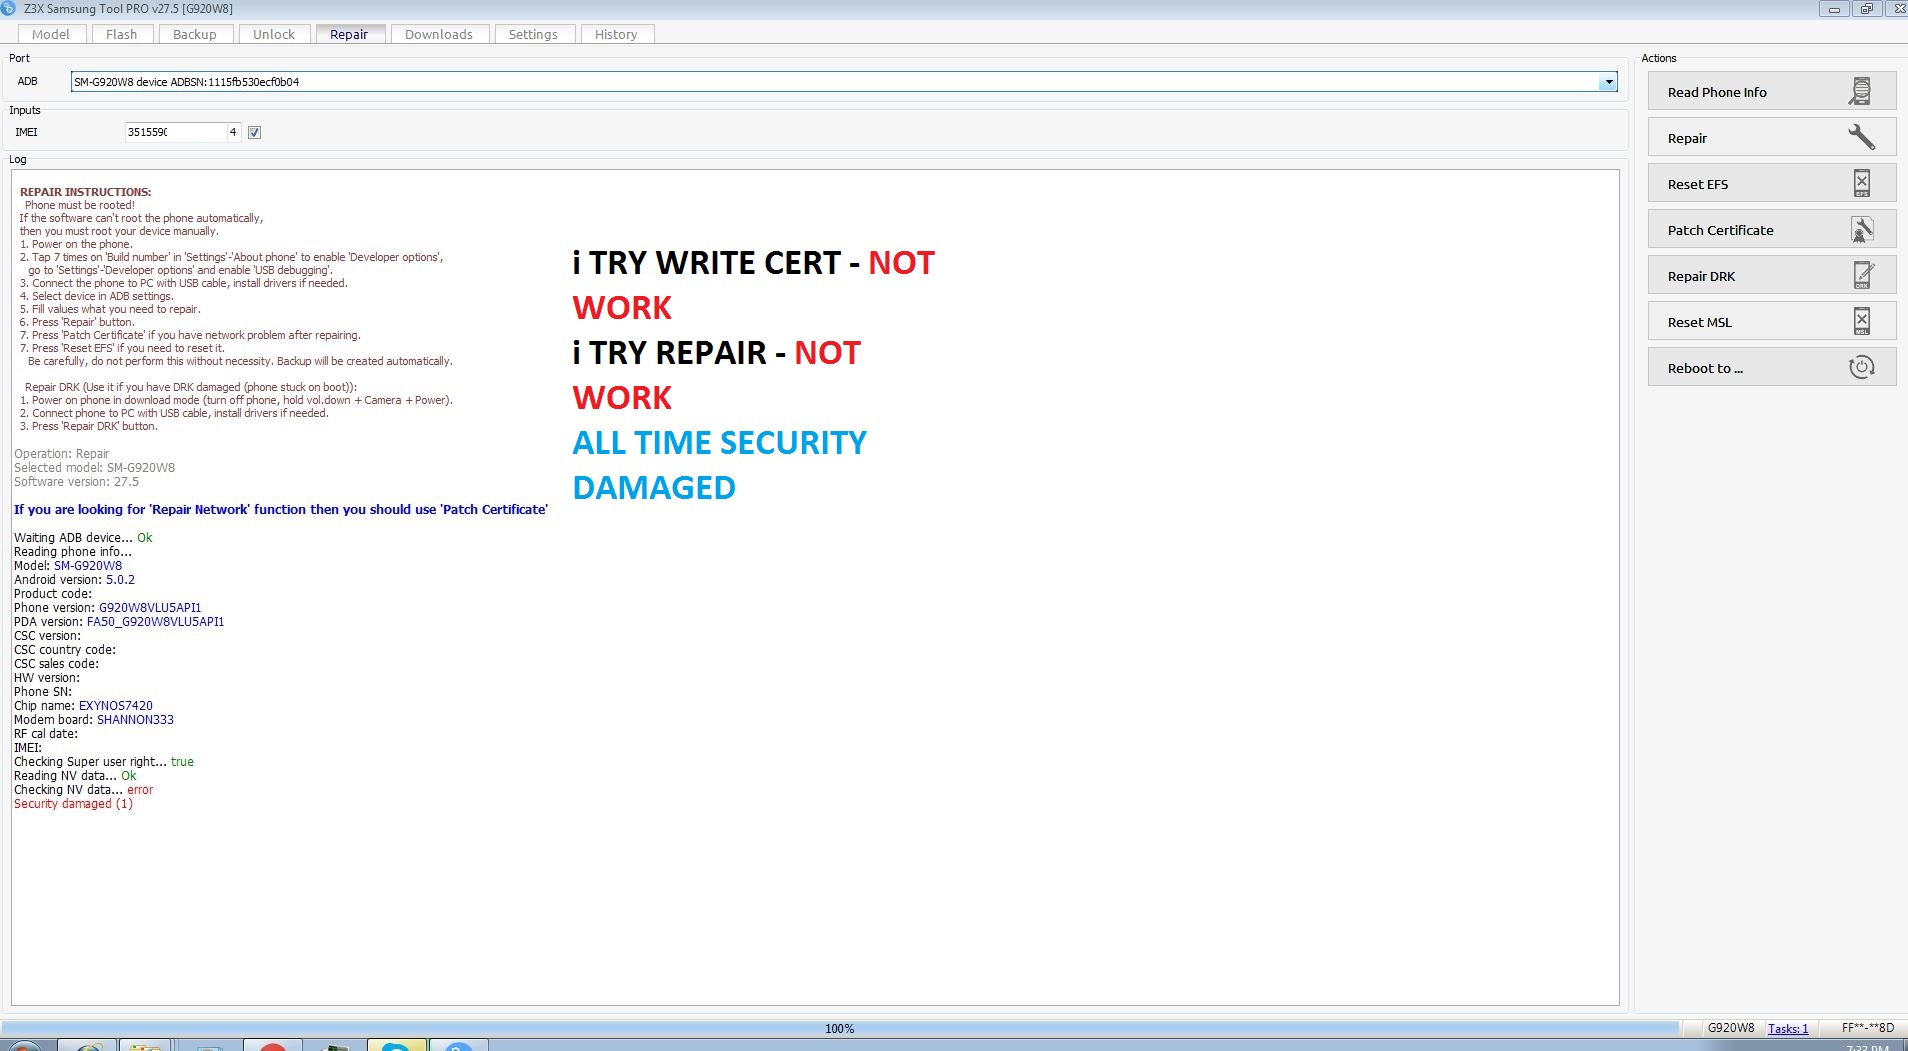Click the FF**-**8D status bar entry
1908x1051 pixels.
click(1868, 1028)
